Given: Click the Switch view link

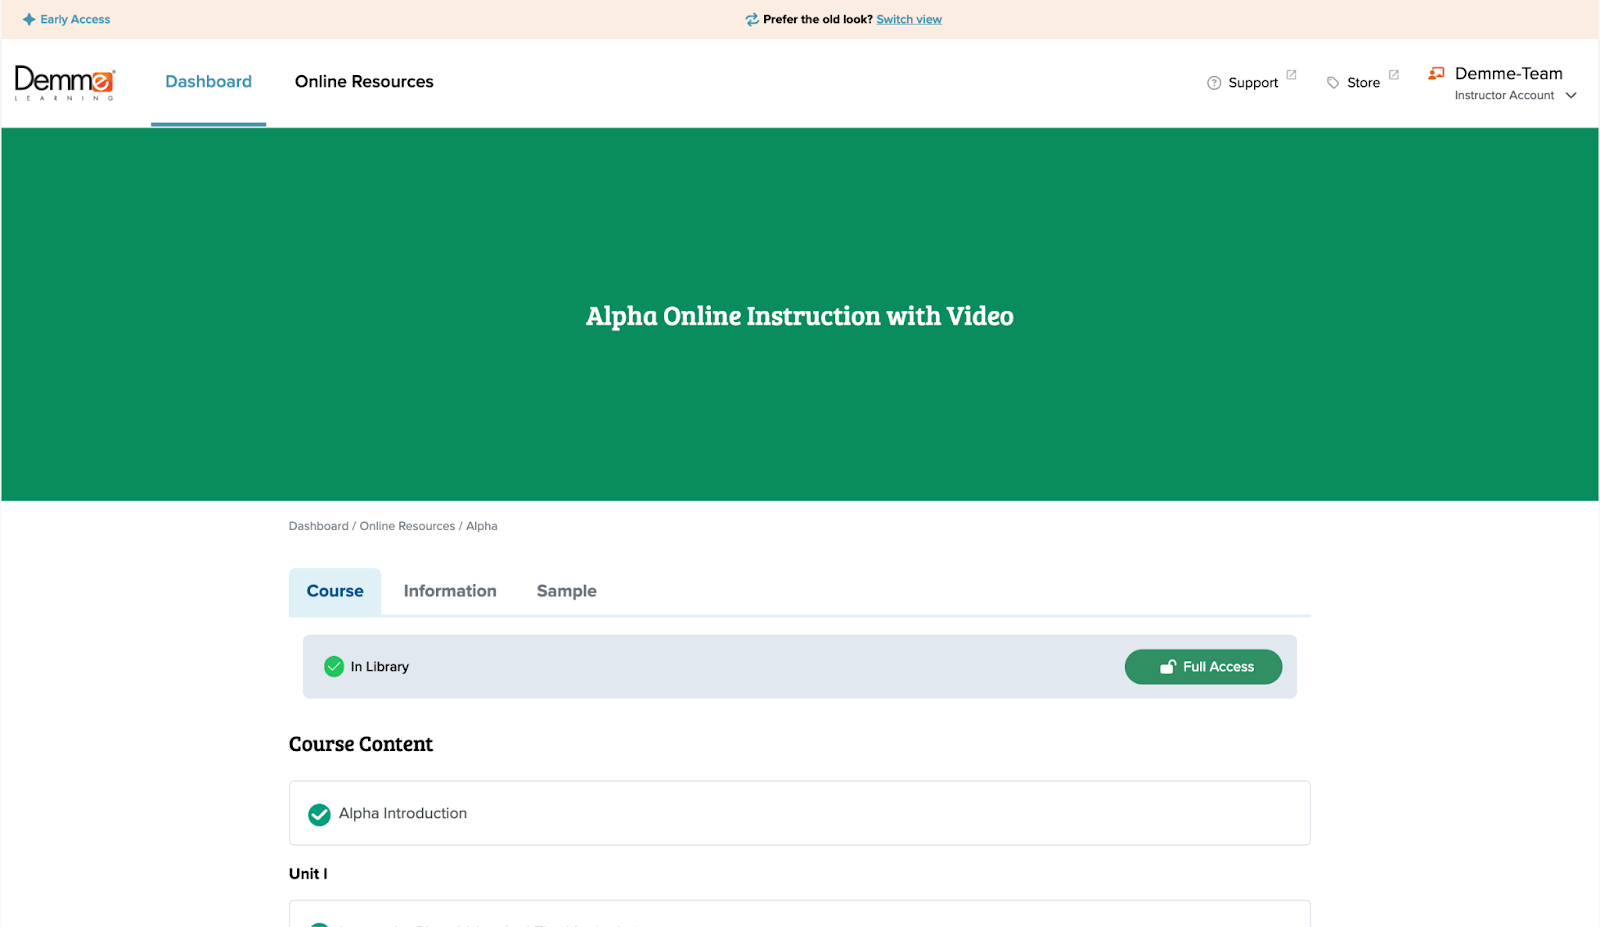Looking at the screenshot, I should coord(909,19).
